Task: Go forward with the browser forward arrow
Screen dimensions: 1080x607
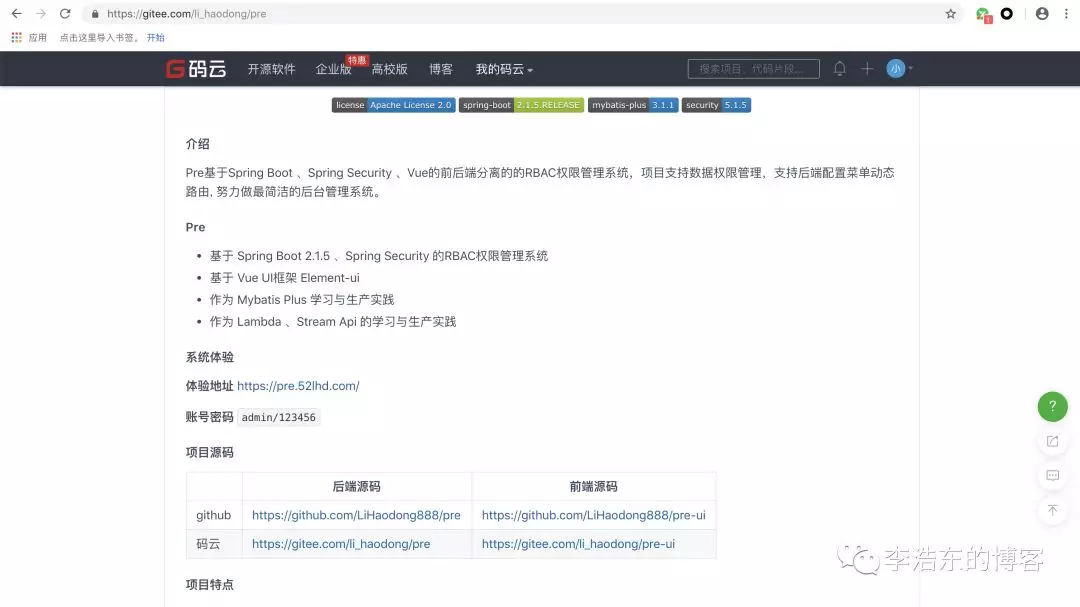Action: 41,14
